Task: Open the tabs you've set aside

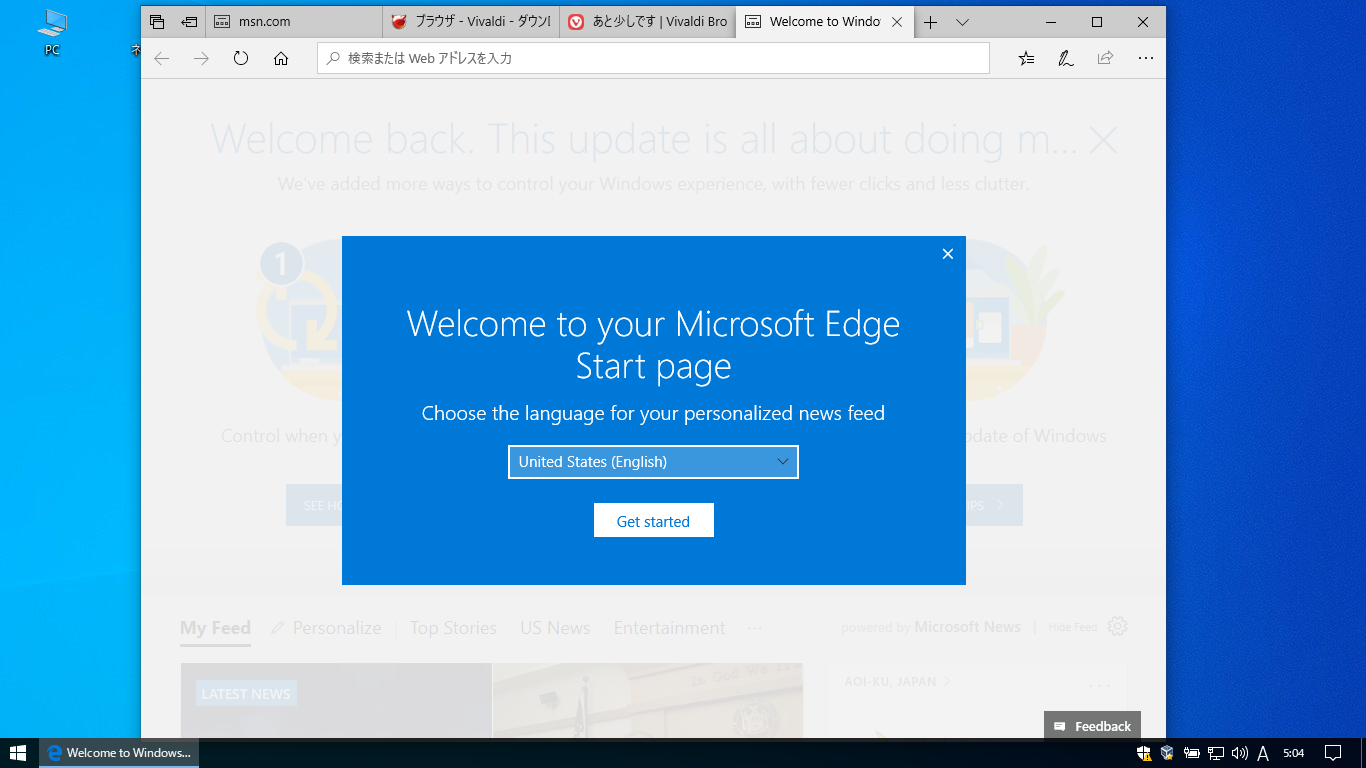Action: [157, 22]
